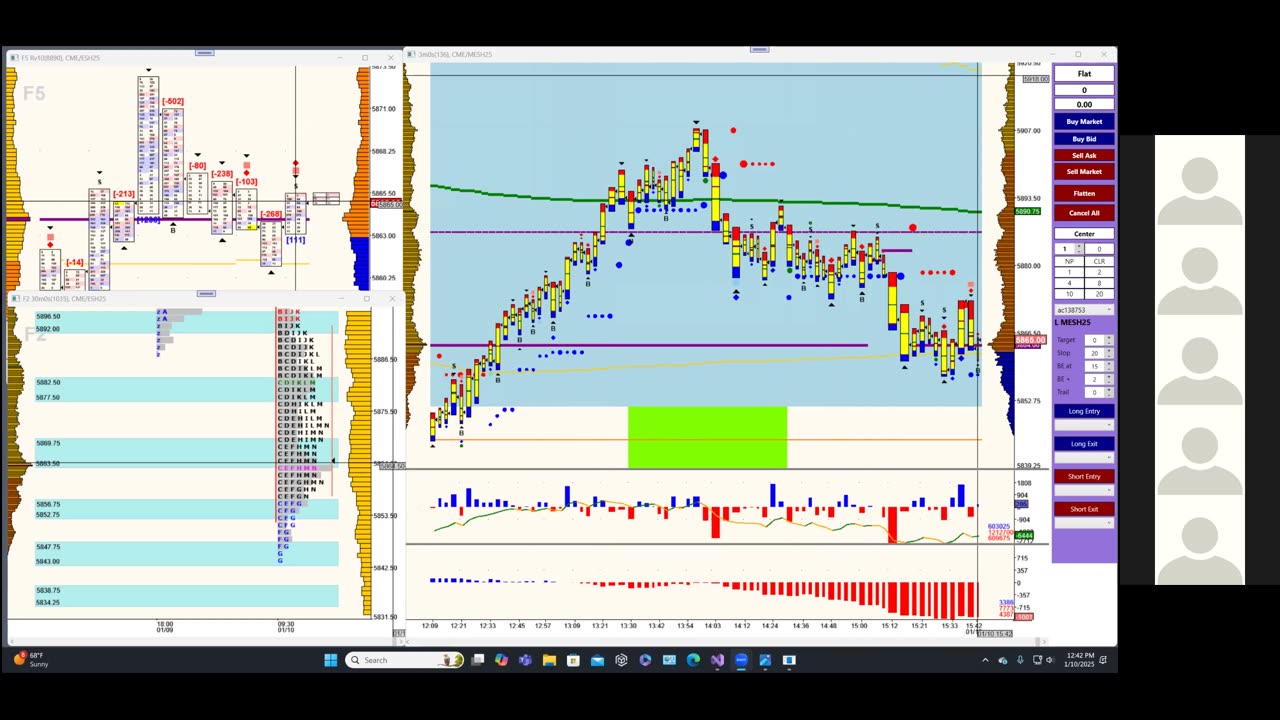The height and width of the screenshot is (720, 1280).
Task: Open Visual Studio from the taskbar
Action: coord(717,660)
